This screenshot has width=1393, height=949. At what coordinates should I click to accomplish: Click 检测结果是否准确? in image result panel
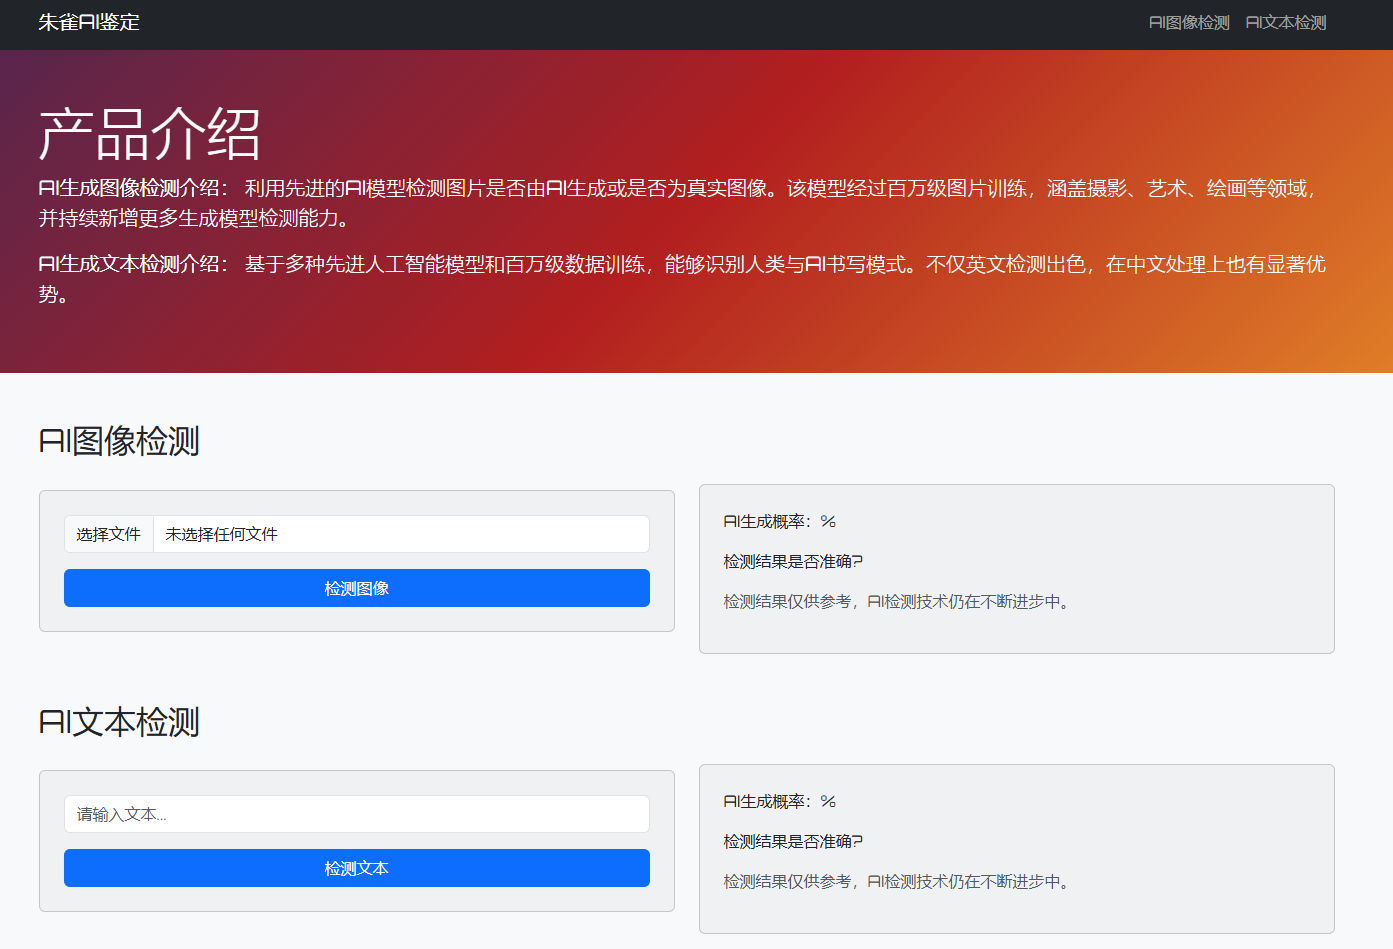[792, 561]
